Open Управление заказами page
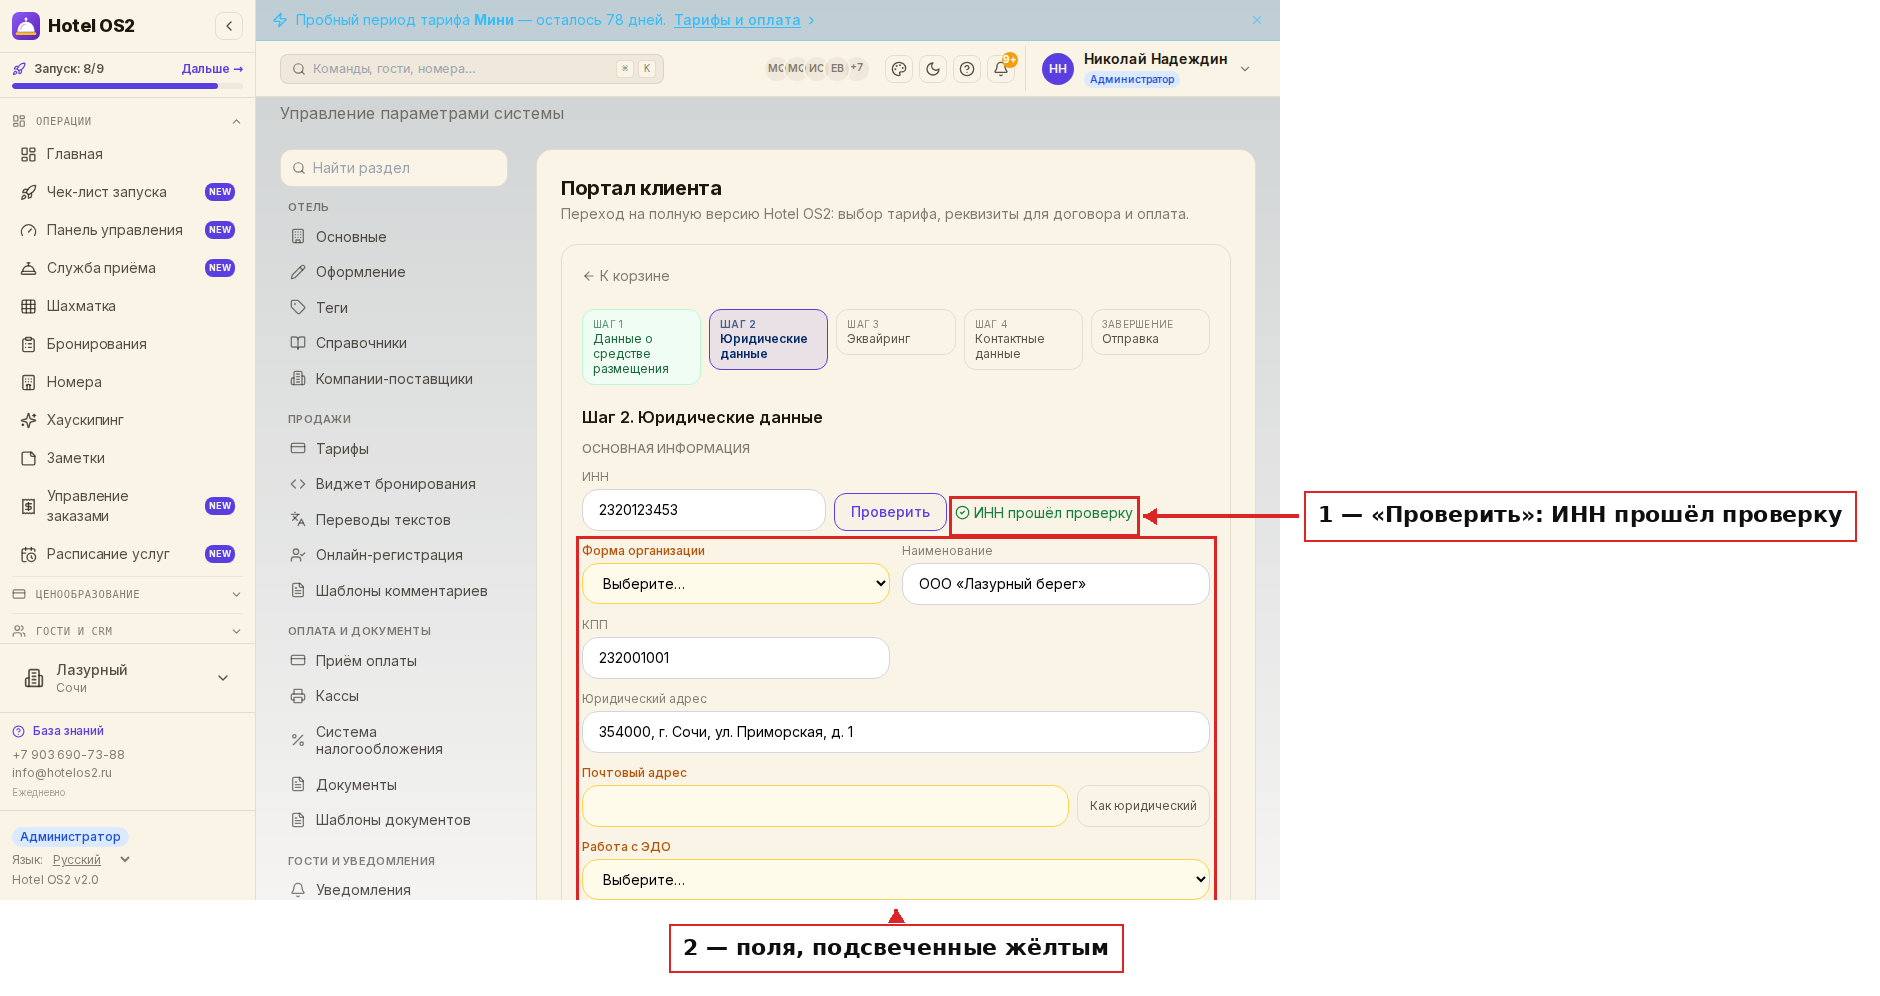This screenshot has width=1880, height=996. (x=127, y=506)
